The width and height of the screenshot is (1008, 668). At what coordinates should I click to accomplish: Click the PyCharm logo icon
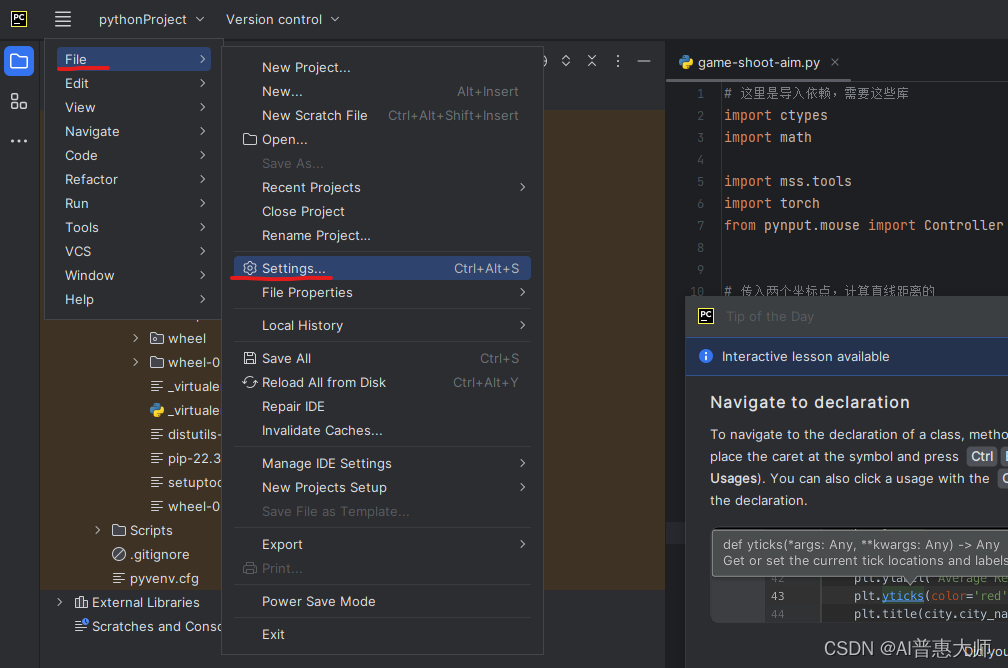(19, 19)
